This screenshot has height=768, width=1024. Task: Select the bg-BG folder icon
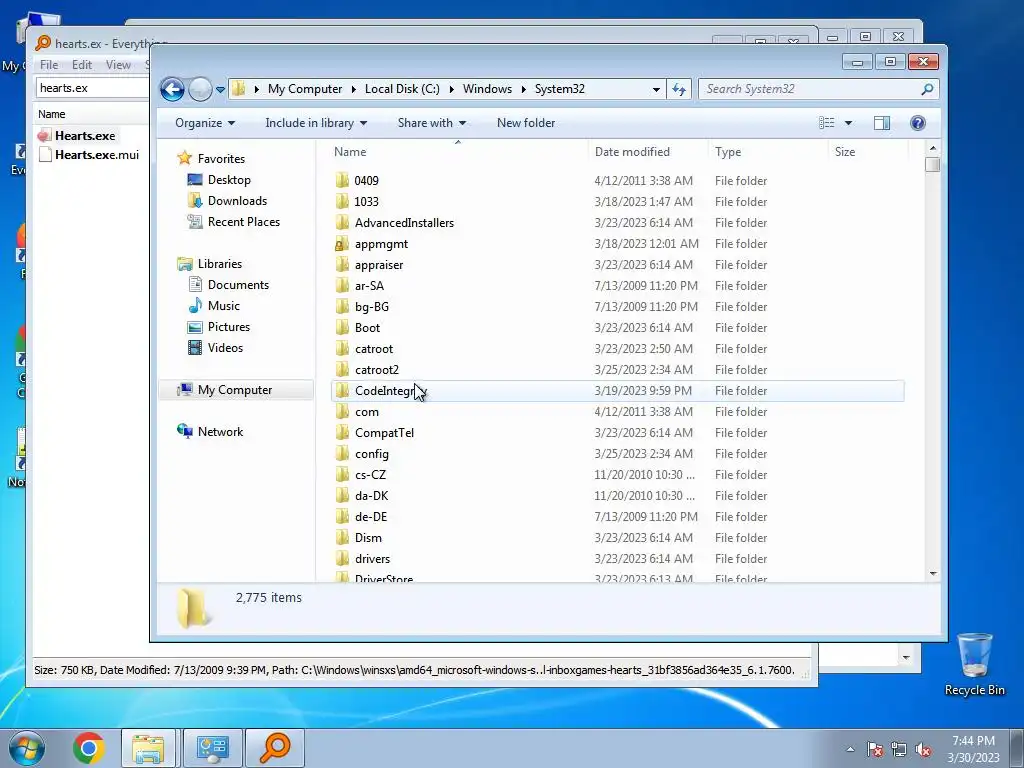[342, 306]
